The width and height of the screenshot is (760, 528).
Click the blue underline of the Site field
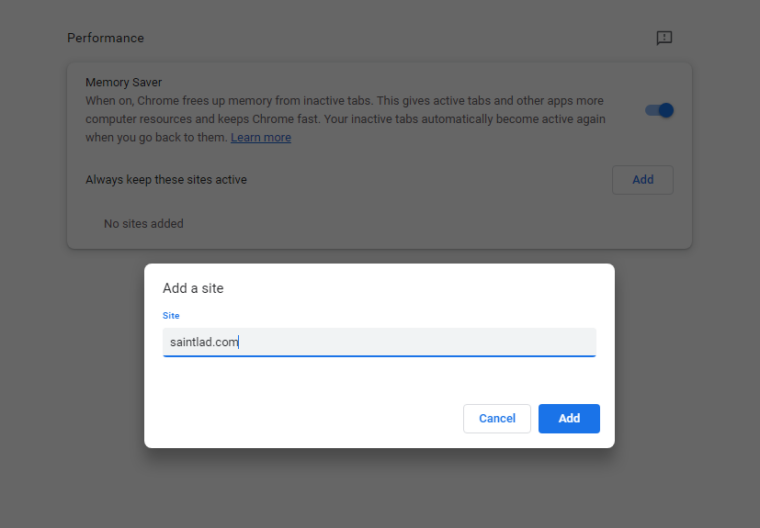(380, 356)
